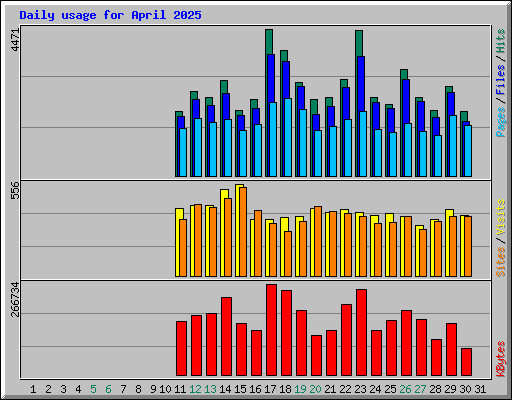This screenshot has height=400, width=512.
Task: Click green weekend day label 12
Action: point(195,389)
